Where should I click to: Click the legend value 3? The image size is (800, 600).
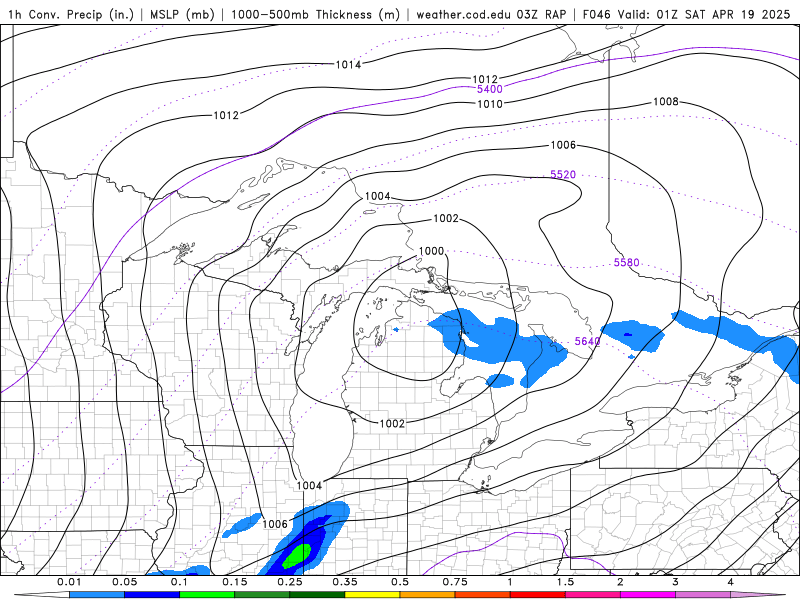(x=676, y=582)
